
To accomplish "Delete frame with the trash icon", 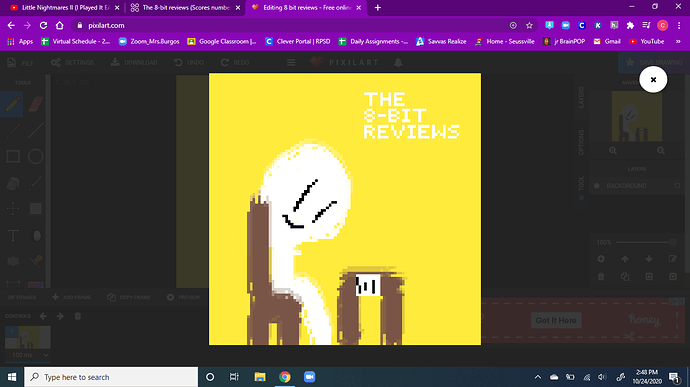I will click(x=78, y=316).
